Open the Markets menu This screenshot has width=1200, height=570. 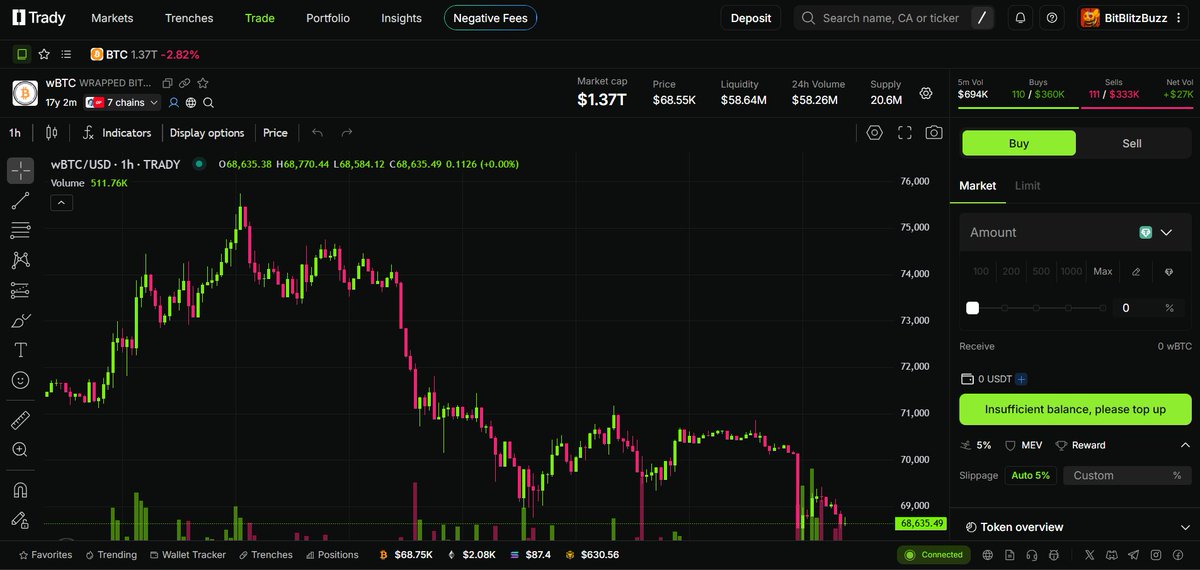point(112,18)
